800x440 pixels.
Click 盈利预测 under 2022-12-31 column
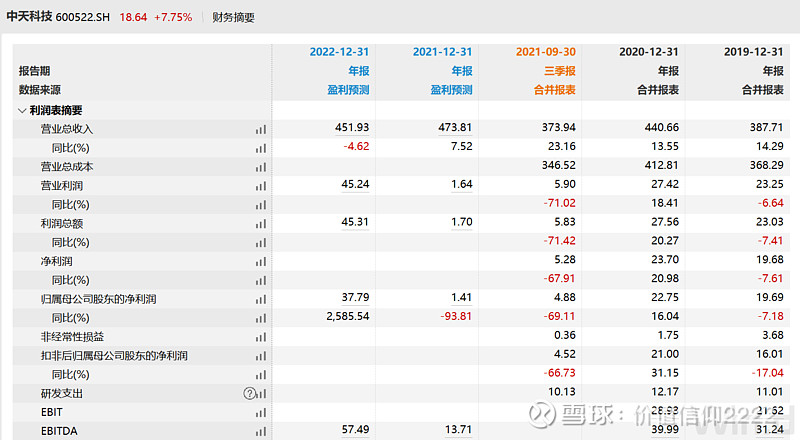pyautogui.click(x=348, y=90)
